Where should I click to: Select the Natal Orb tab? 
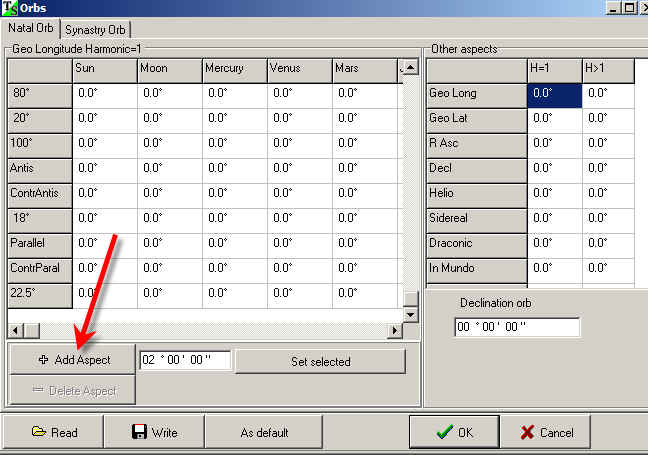pos(31,29)
